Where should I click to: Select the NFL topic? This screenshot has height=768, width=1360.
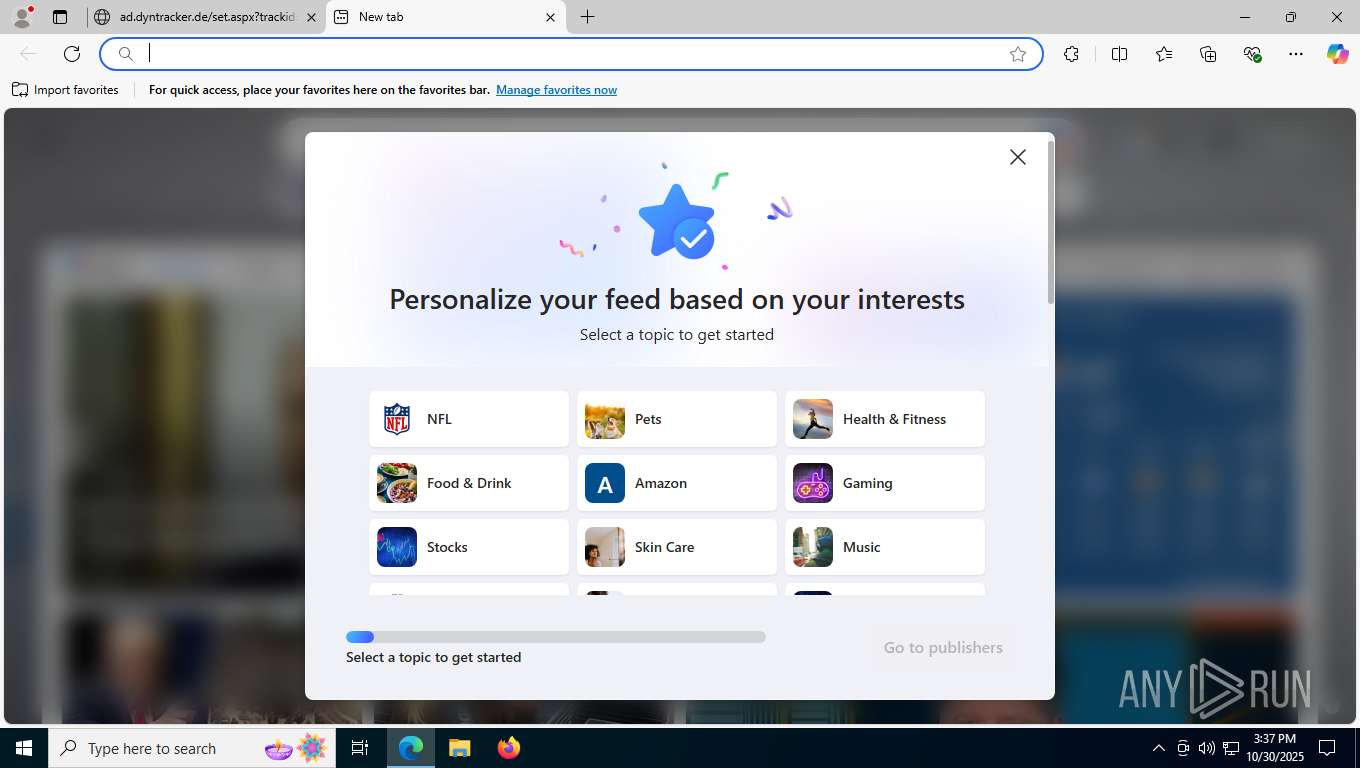point(469,419)
